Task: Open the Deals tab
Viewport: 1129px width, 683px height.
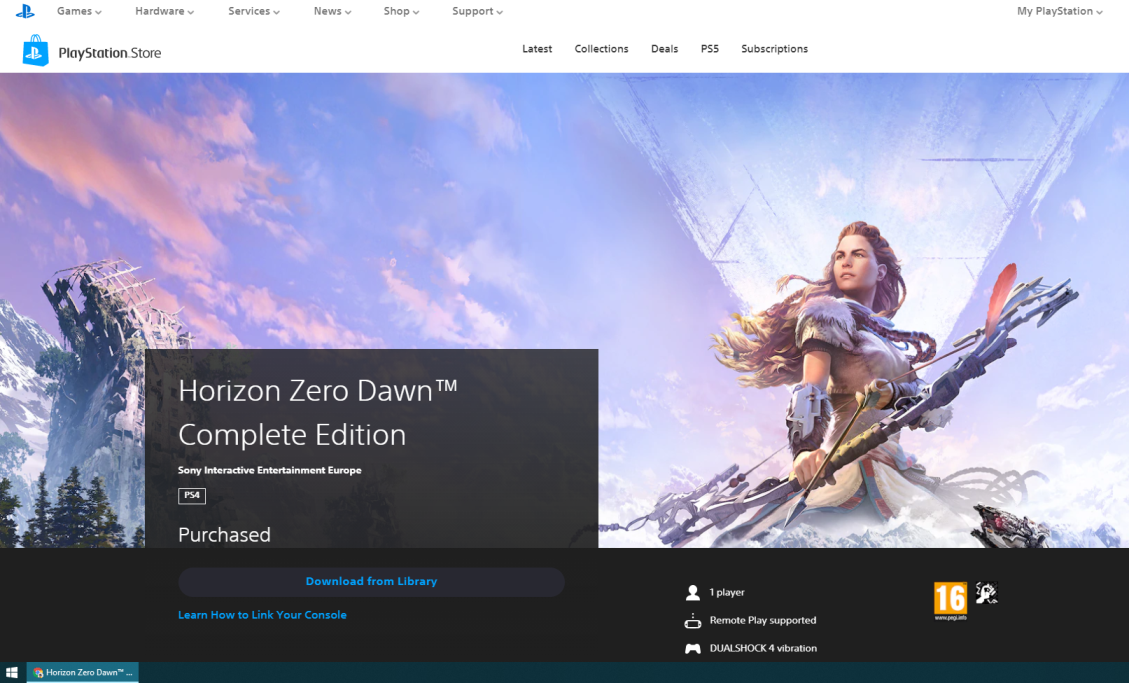Action: tap(665, 49)
